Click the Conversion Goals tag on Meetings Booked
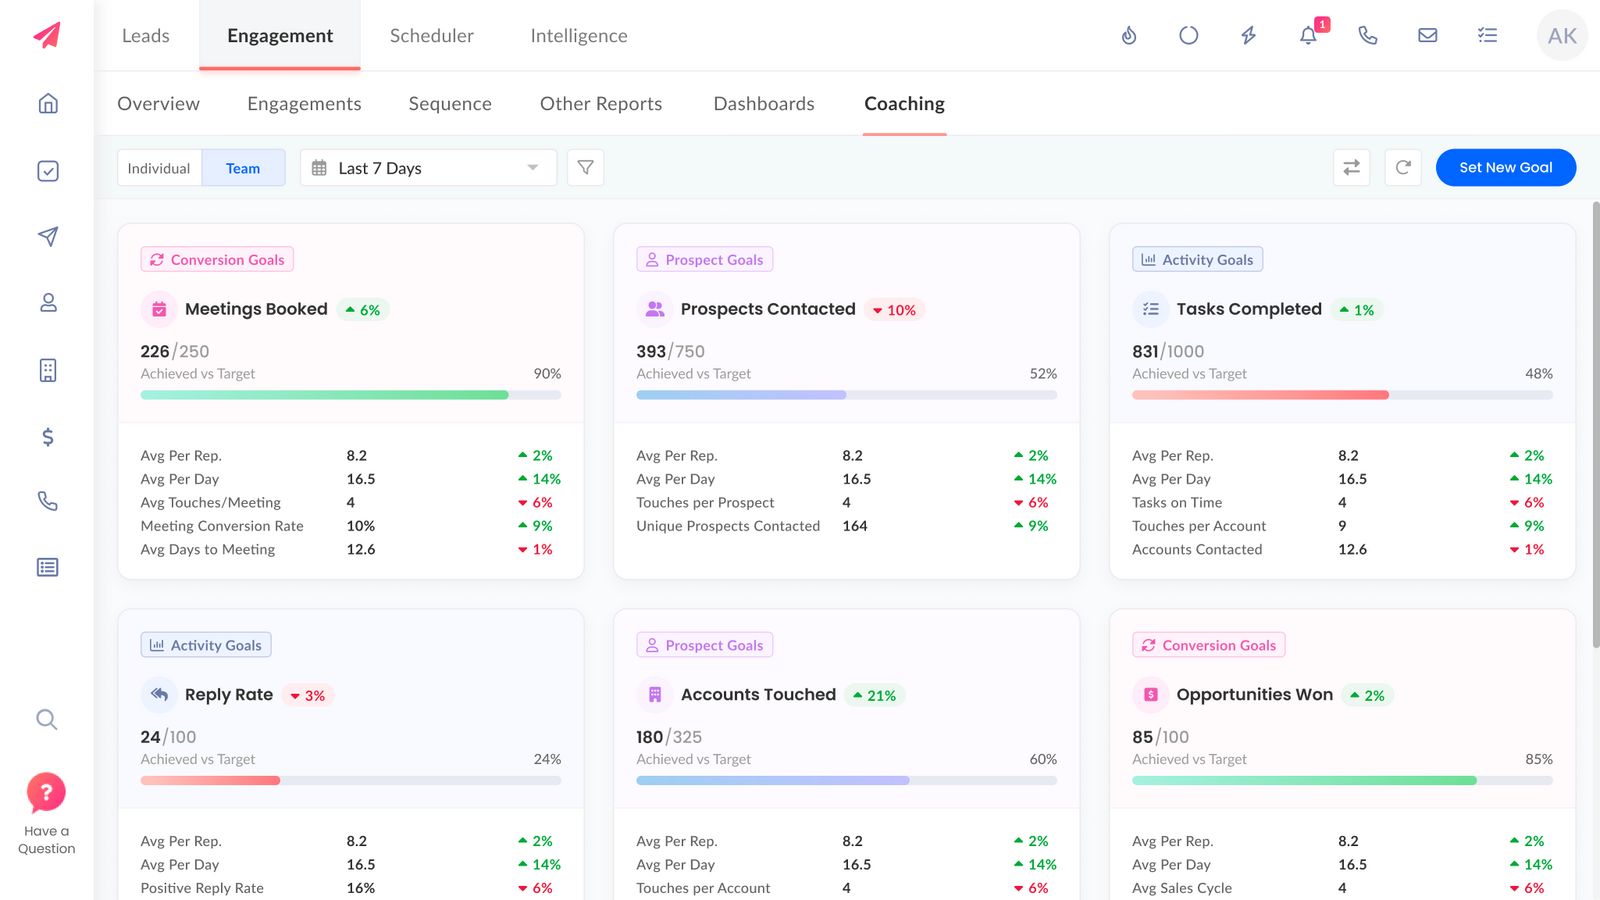Viewport: 1600px width, 900px height. 217,259
